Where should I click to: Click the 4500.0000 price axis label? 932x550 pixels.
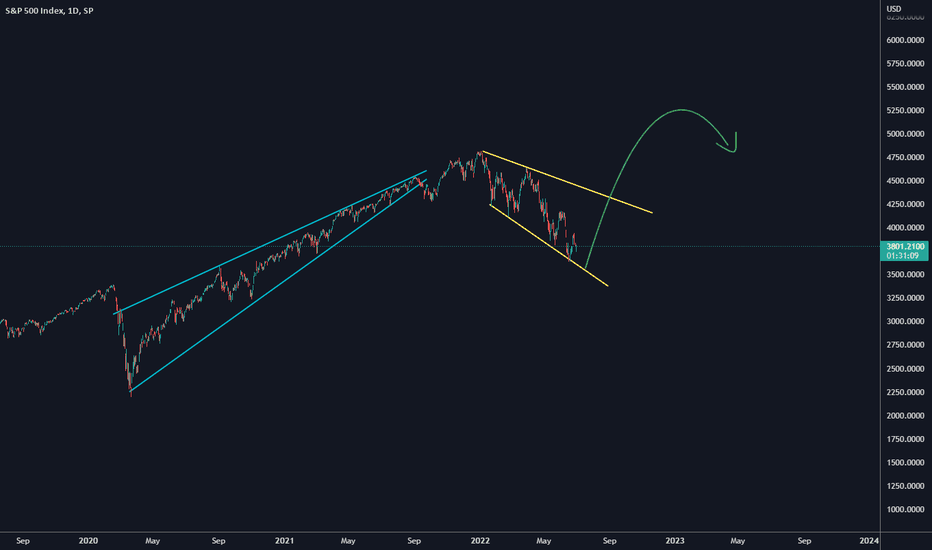coord(905,181)
